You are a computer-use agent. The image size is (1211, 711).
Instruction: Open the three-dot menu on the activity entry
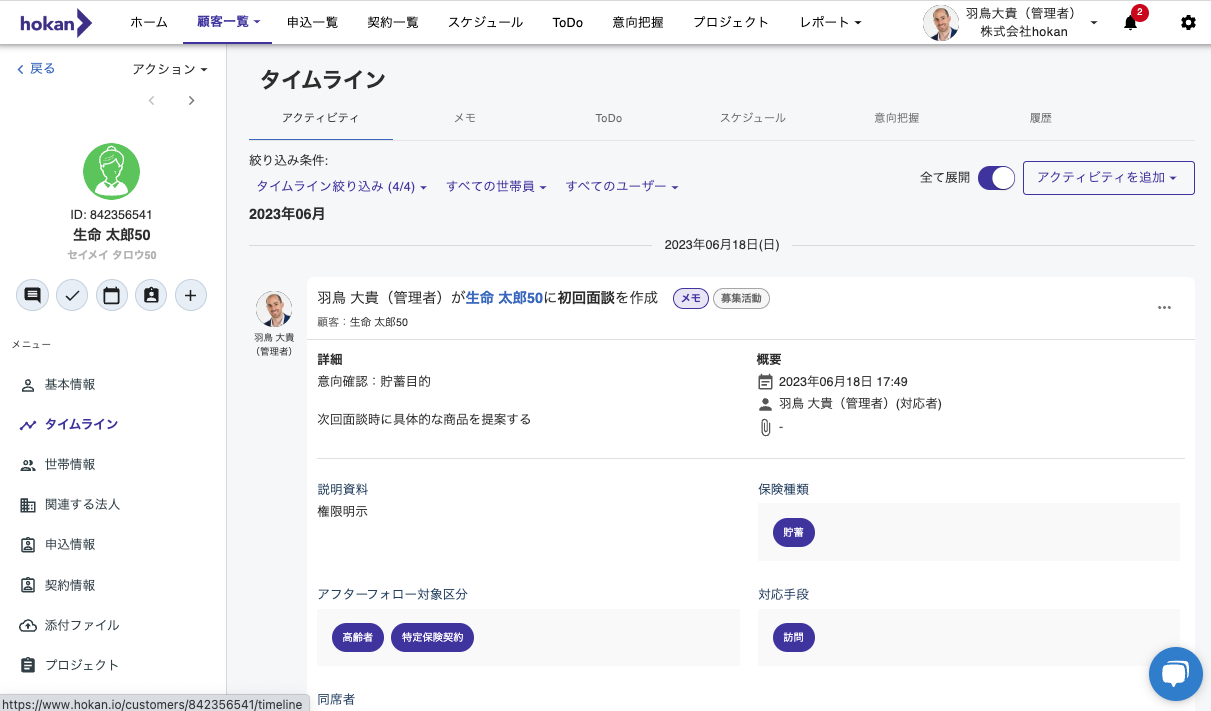click(1164, 308)
